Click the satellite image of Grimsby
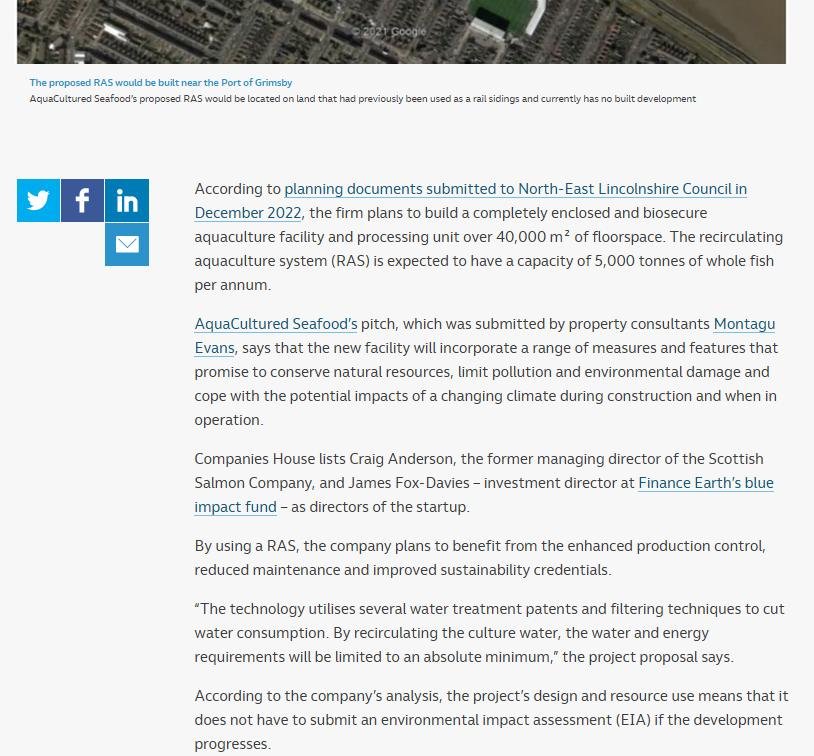 pos(250,30)
